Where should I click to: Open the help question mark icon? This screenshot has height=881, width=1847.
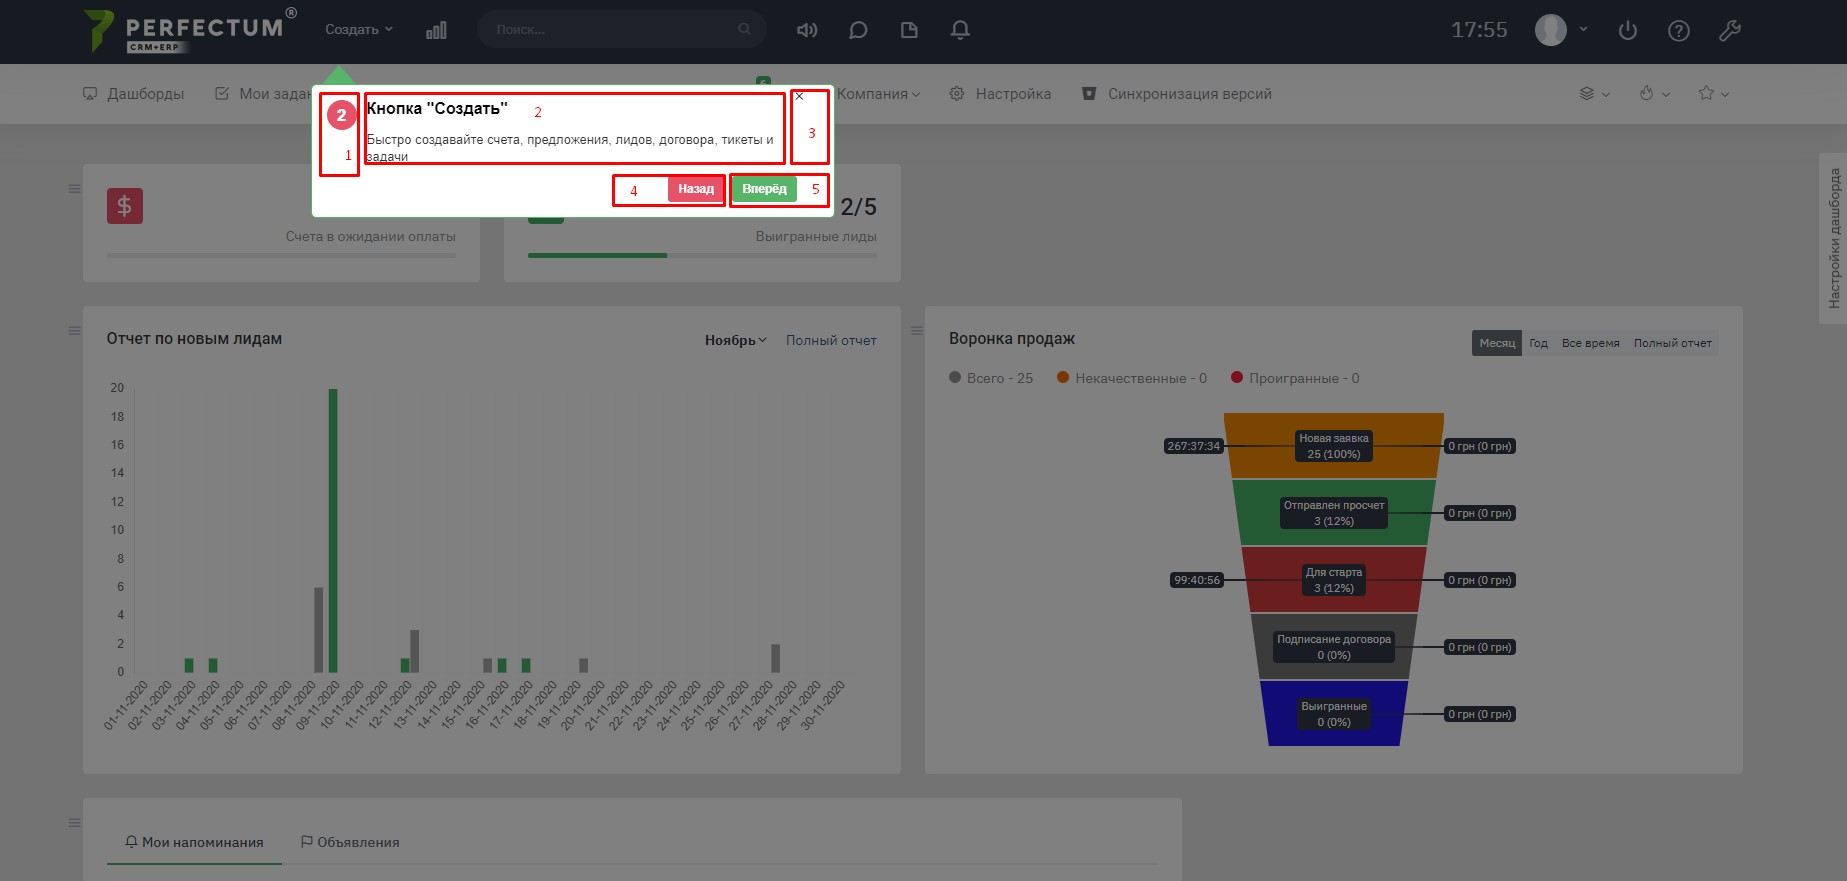point(1679,30)
